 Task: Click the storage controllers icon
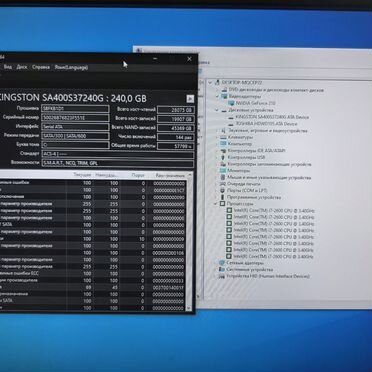223,164
